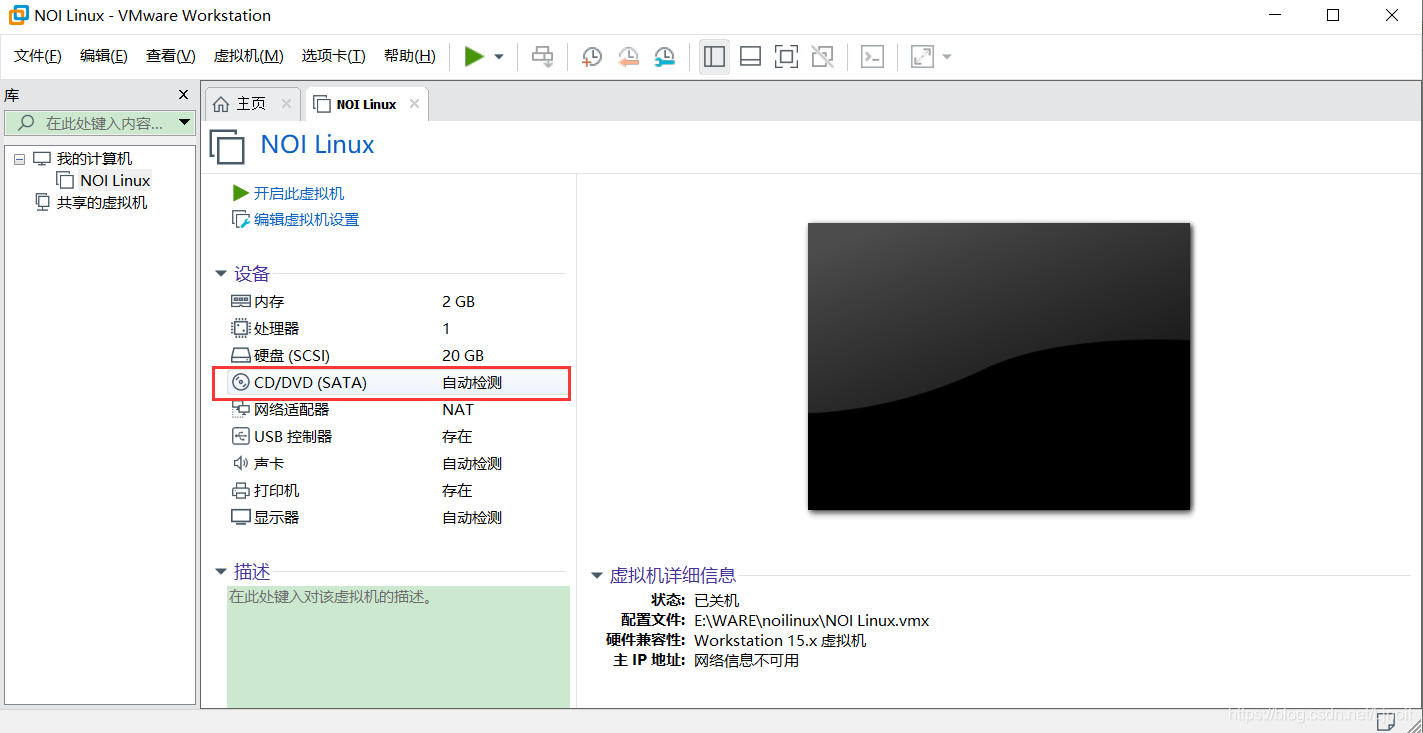Collapse the 设备 section

coord(221,274)
